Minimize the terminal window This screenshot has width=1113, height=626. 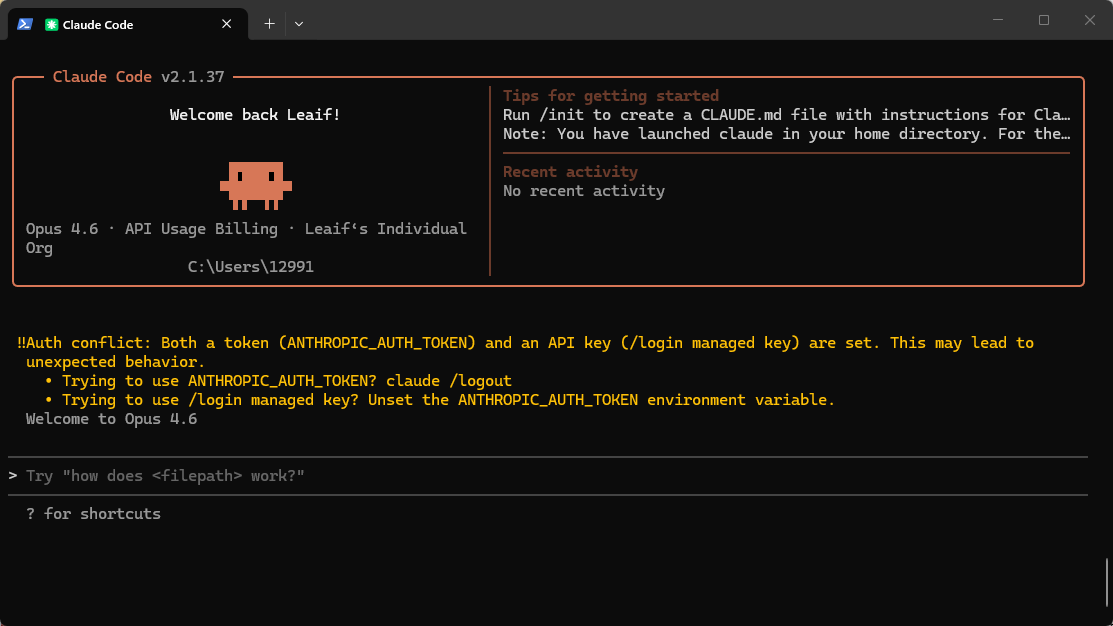(x=997, y=20)
